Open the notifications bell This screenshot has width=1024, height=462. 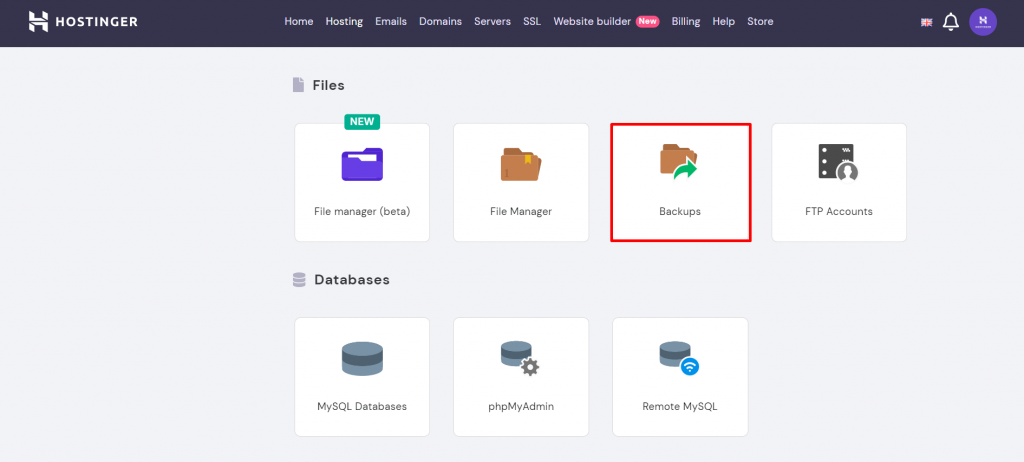(951, 22)
